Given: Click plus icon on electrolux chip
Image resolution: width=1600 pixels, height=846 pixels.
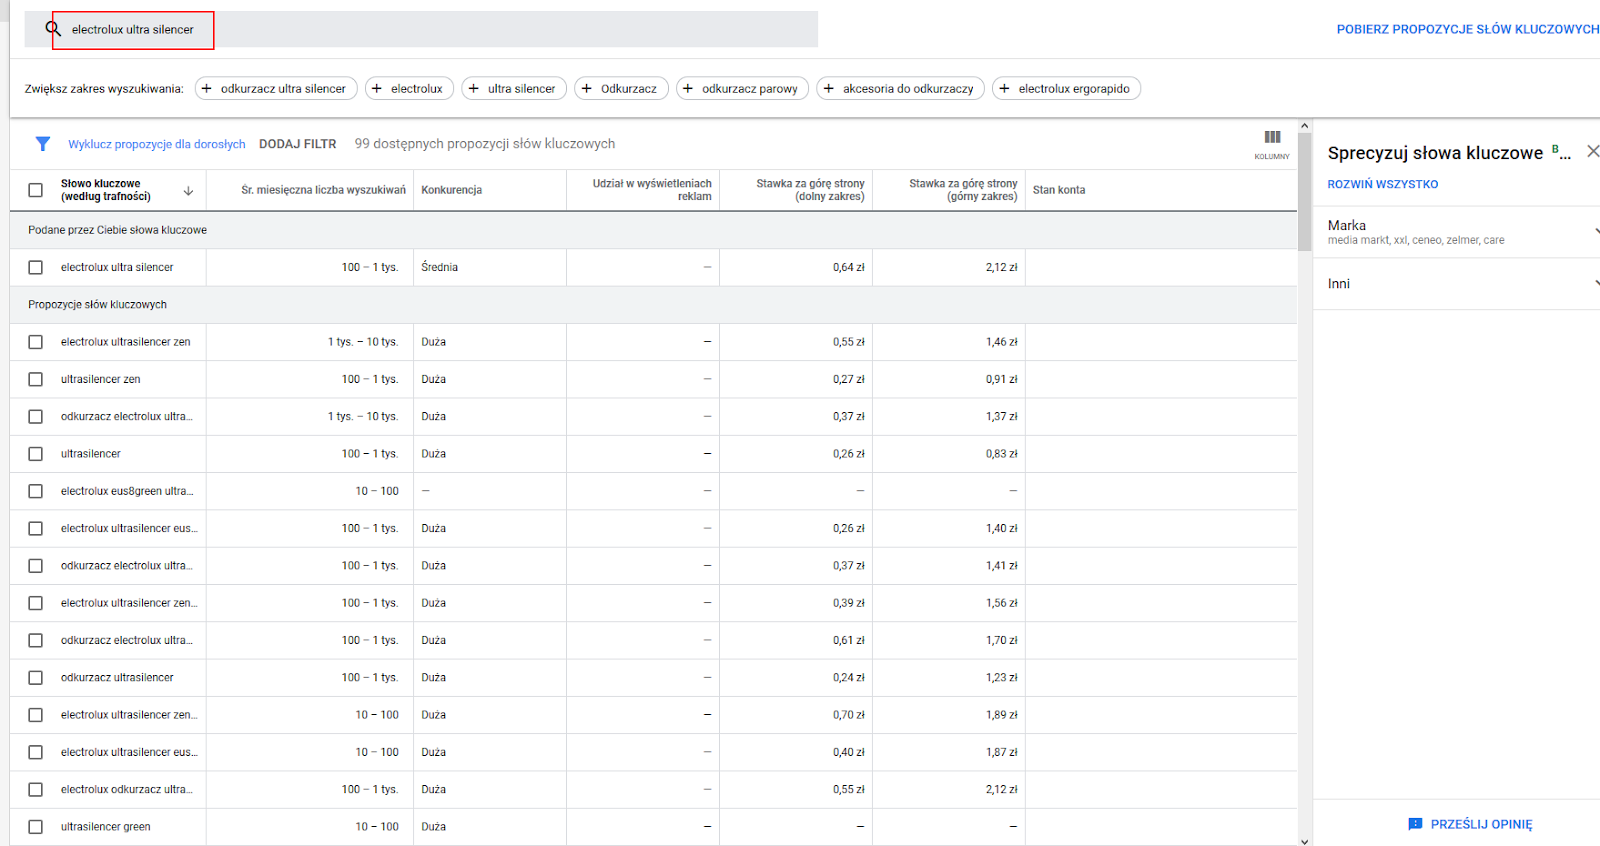Looking at the screenshot, I should coord(377,88).
